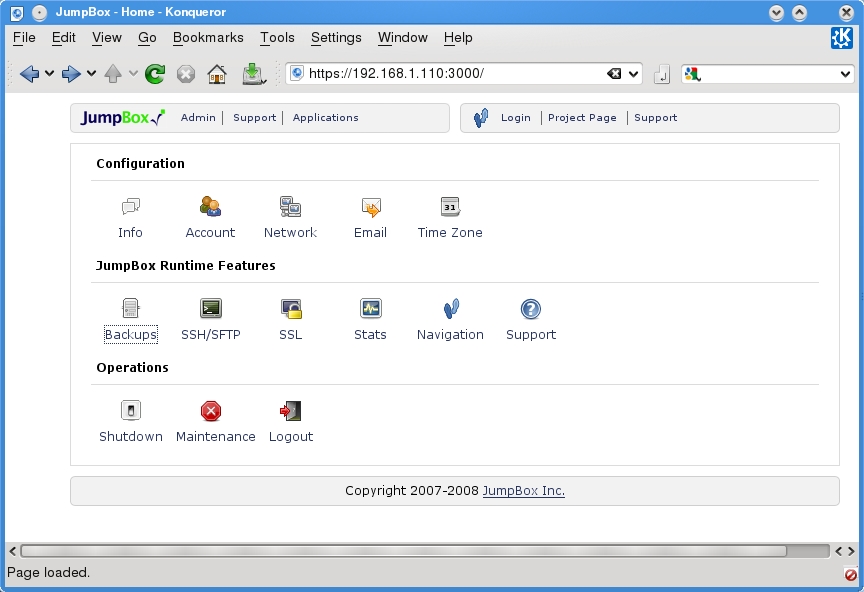Screen dimensions: 864x592
Task: Open the Stats monitor icon
Action: coord(370,309)
